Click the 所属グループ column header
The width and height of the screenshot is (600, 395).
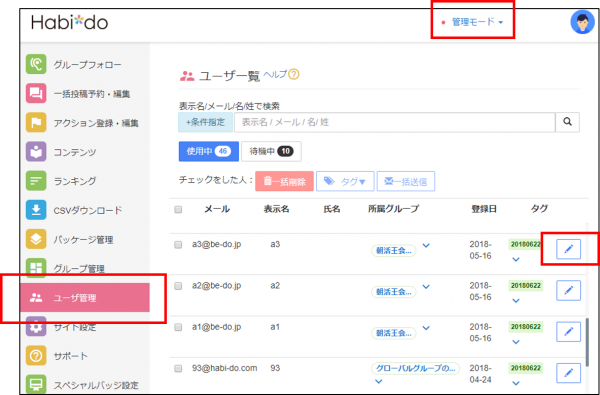click(393, 209)
